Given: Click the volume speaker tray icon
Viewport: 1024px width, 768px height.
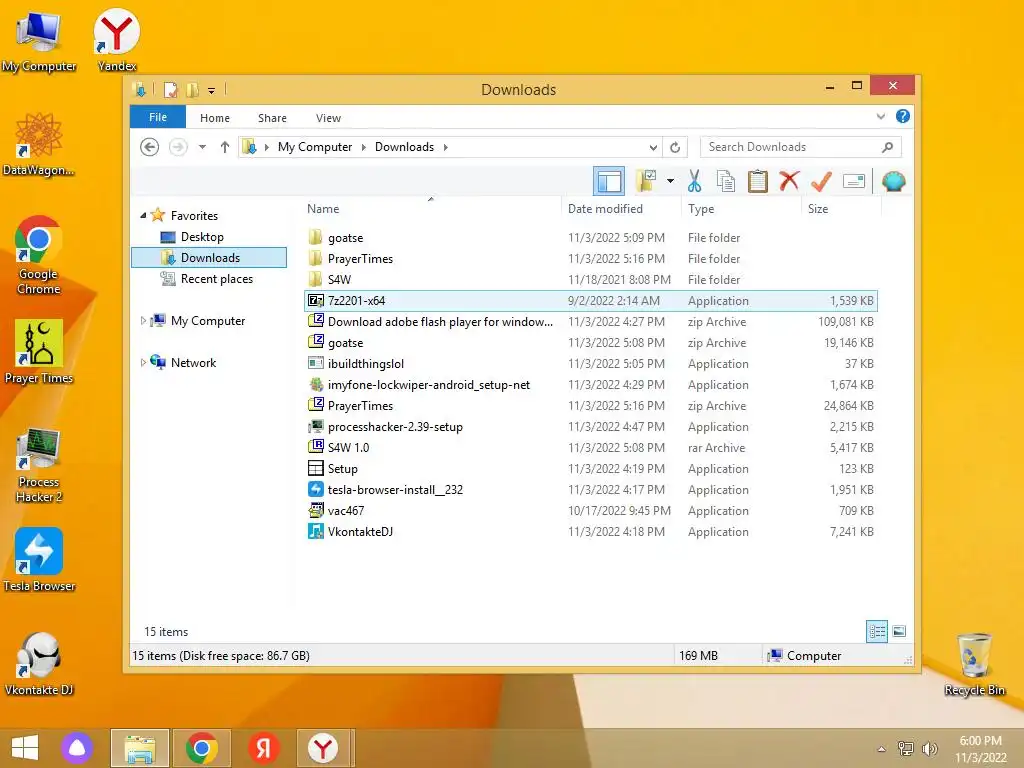Looking at the screenshot, I should click(x=929, y=748).
